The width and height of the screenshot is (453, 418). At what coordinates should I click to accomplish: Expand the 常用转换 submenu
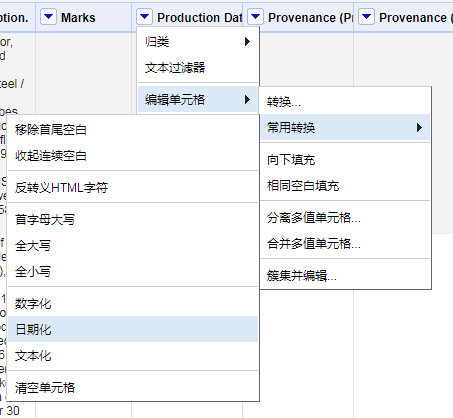coord(345,127)
